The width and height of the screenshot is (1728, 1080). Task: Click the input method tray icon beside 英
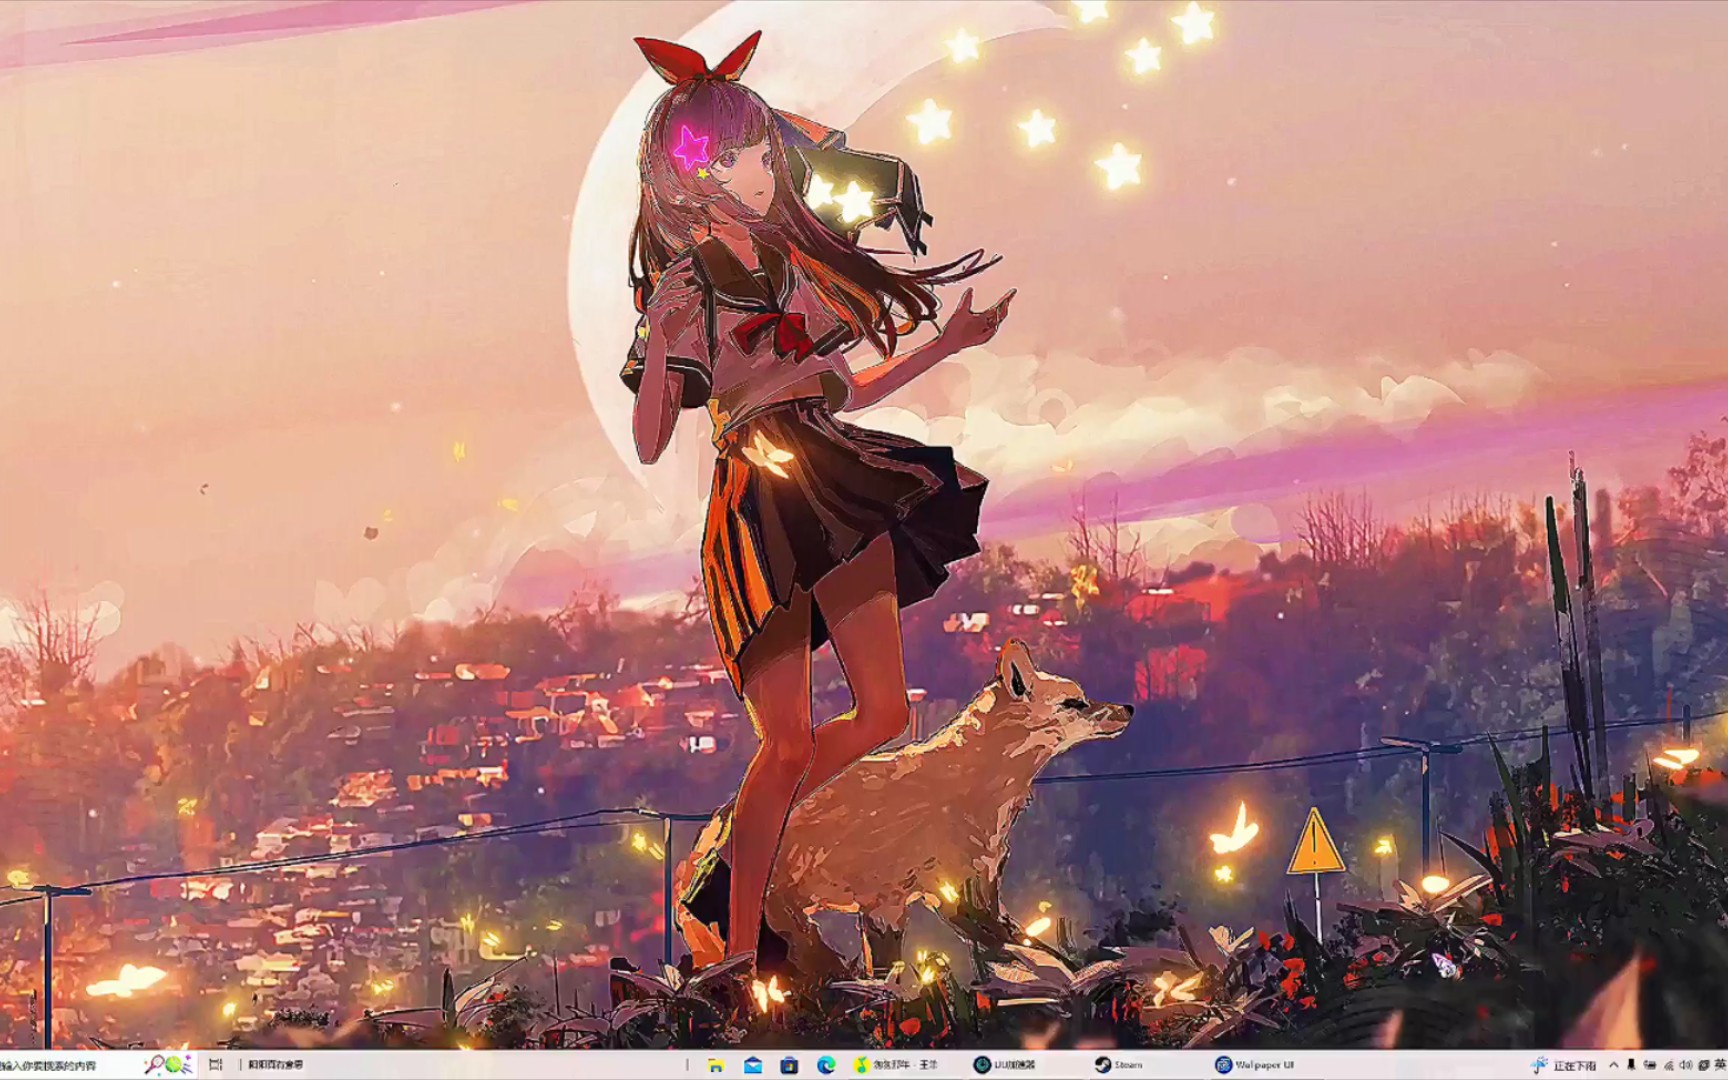tap(1703, 1066)
